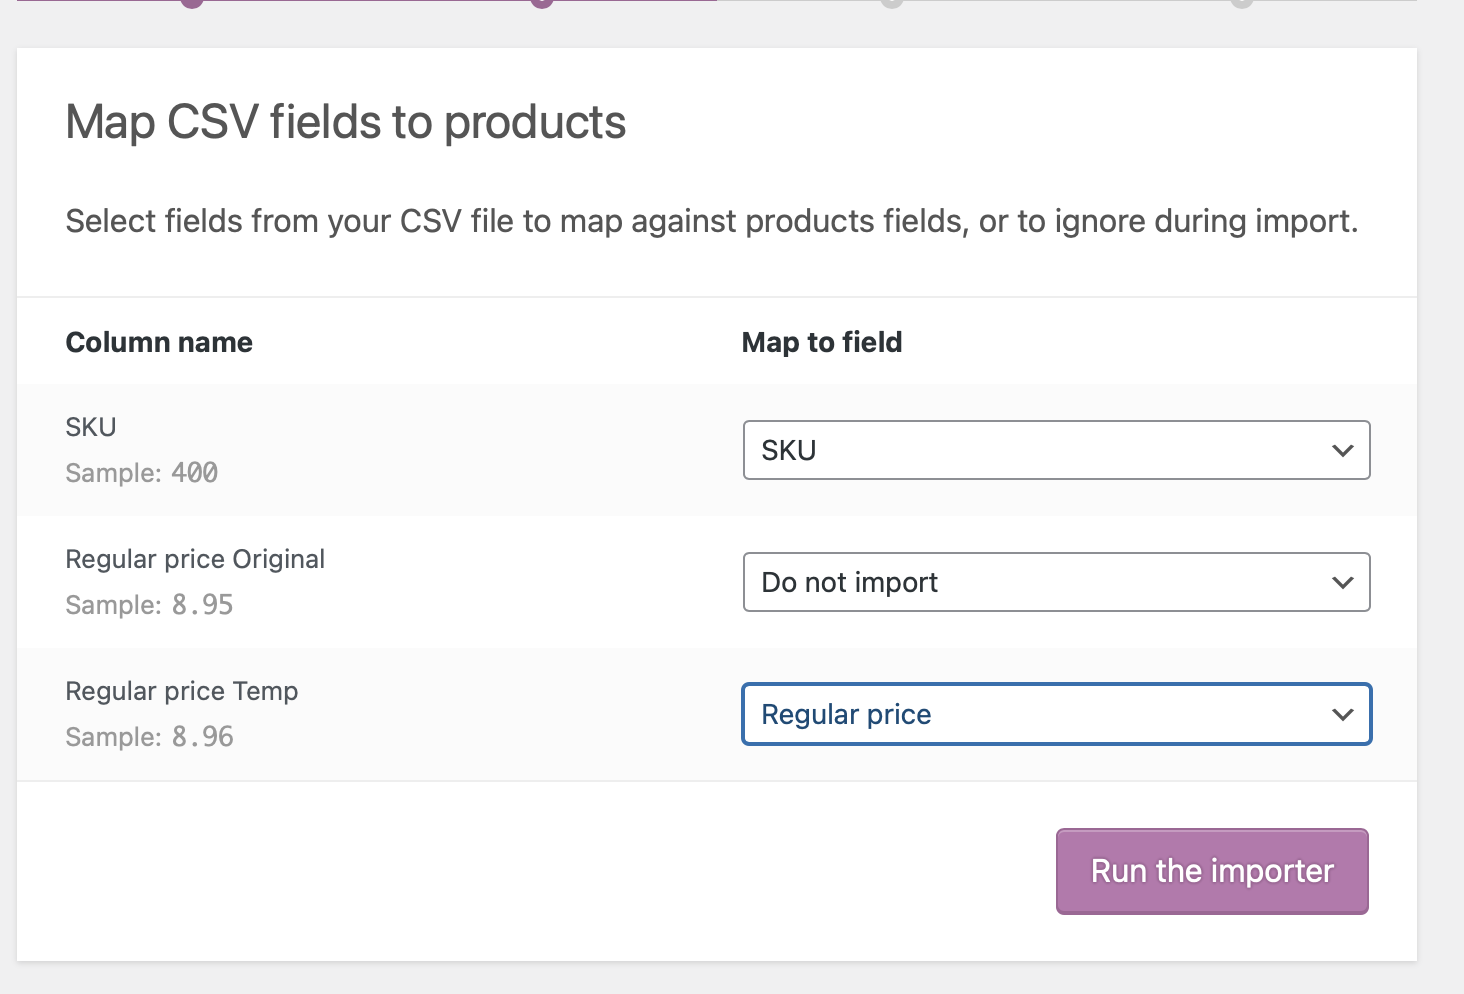The image size is (1464, 994).
Task: Click the second purple progress step dot
Action: [542, 3]
